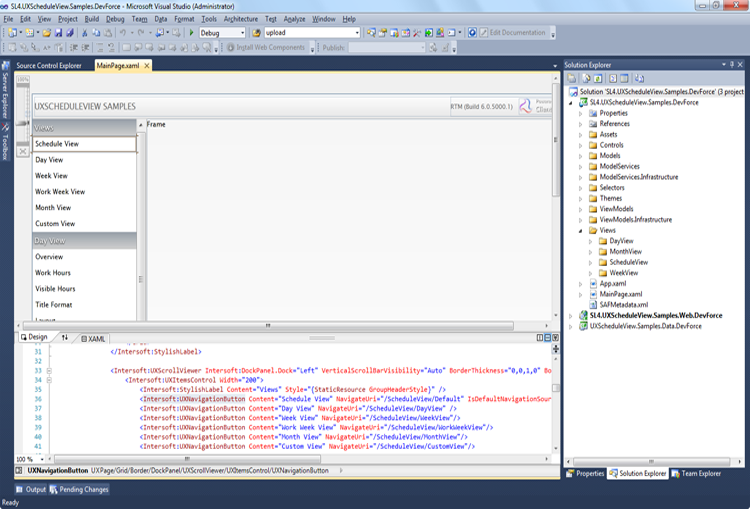The image size is (750, 509).
Task: Open the Properties tab at bottom right
Action: 585,474
